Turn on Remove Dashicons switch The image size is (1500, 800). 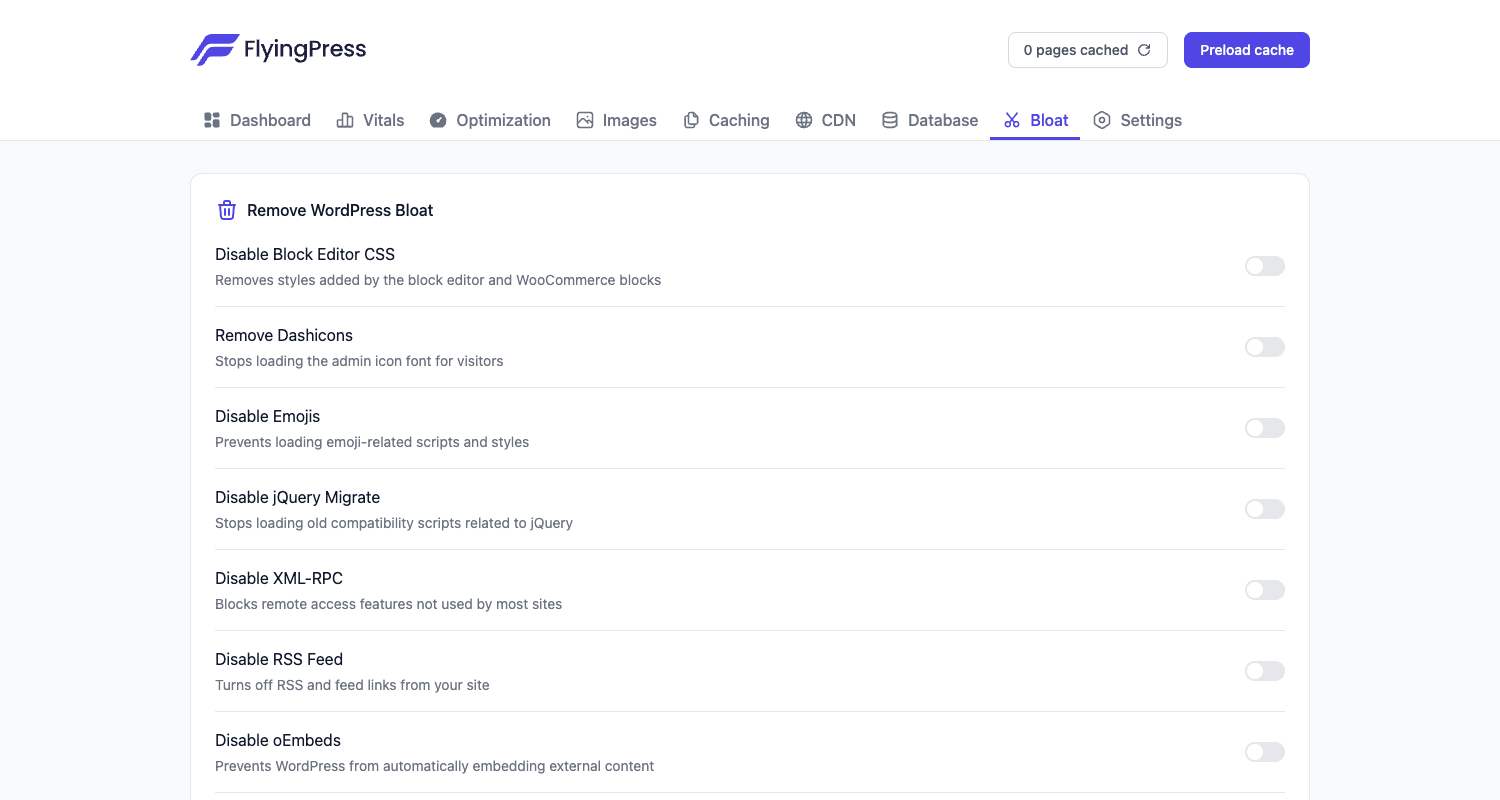1264,347
